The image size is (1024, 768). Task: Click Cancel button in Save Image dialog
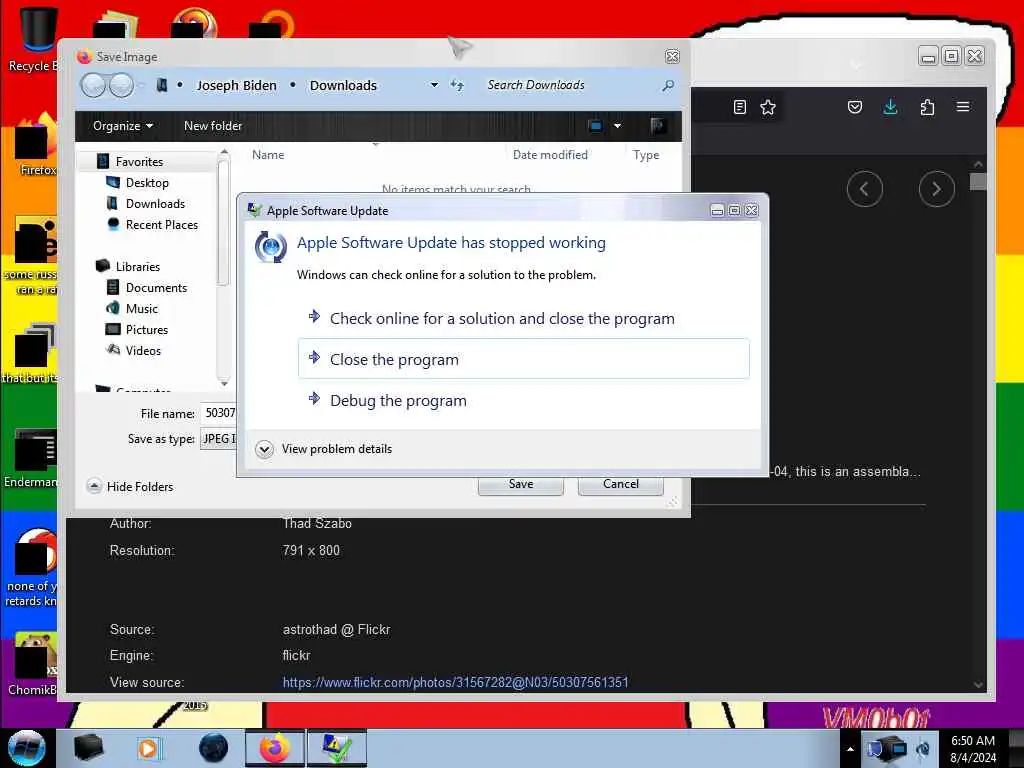coord(620,484)
